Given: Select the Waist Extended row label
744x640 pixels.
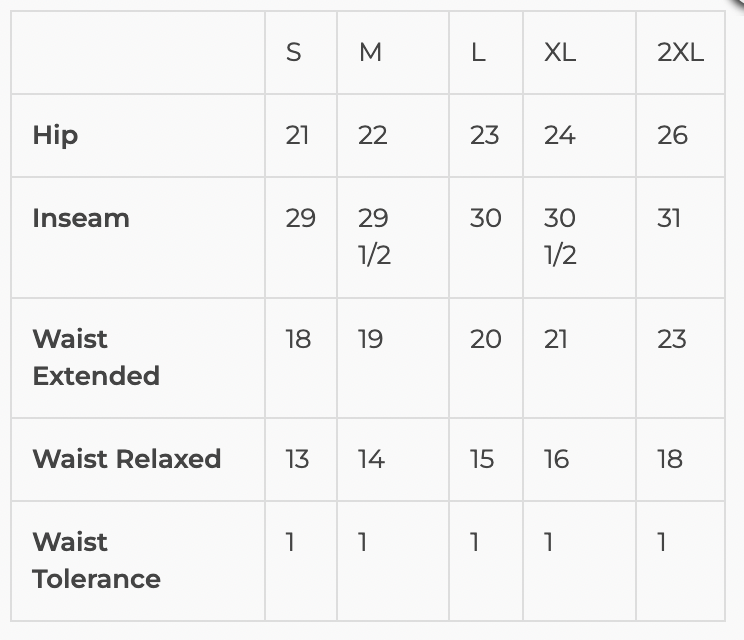Looking at the screenshot, I should pos(96,357).
